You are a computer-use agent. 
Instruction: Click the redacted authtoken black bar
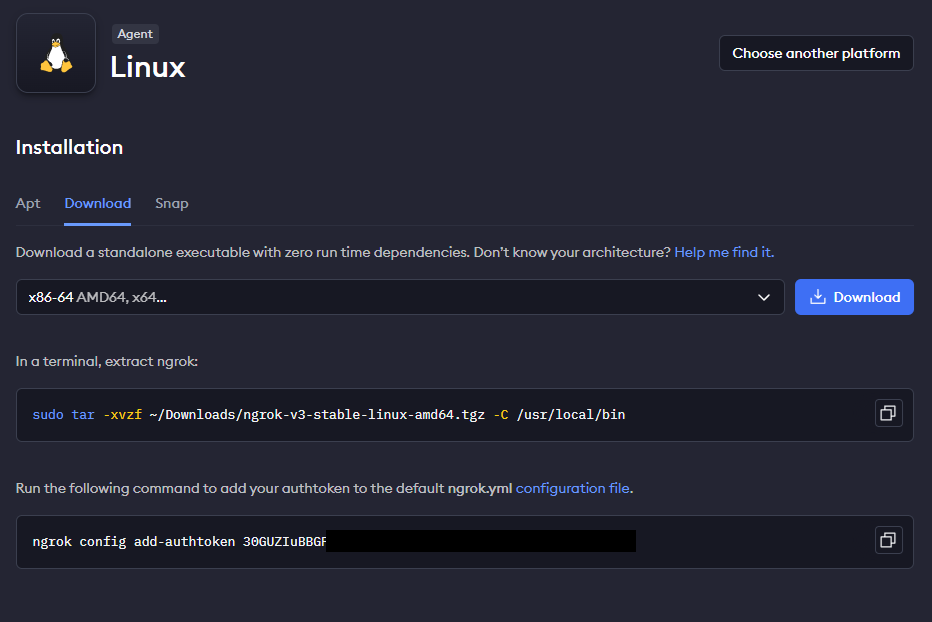[x=480, y=541]
